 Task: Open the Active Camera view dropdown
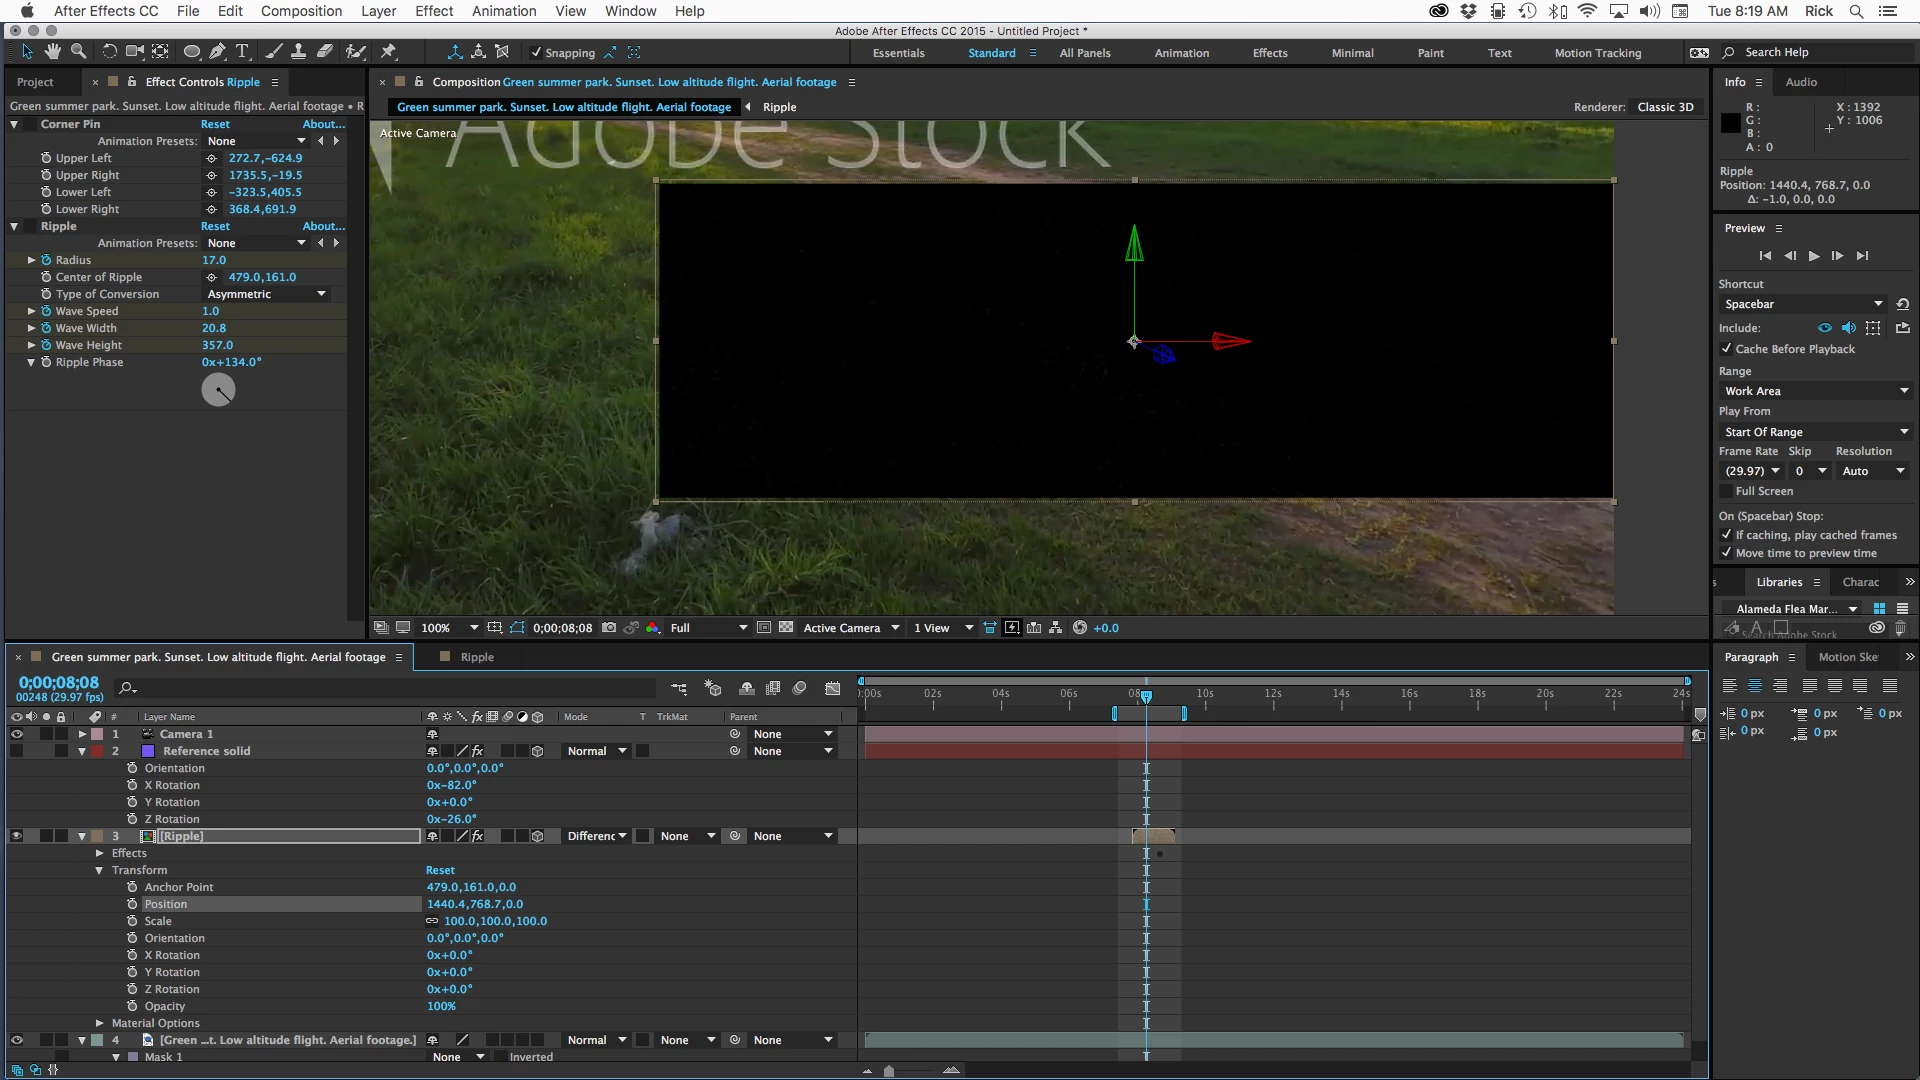click(x=851, y=628)
